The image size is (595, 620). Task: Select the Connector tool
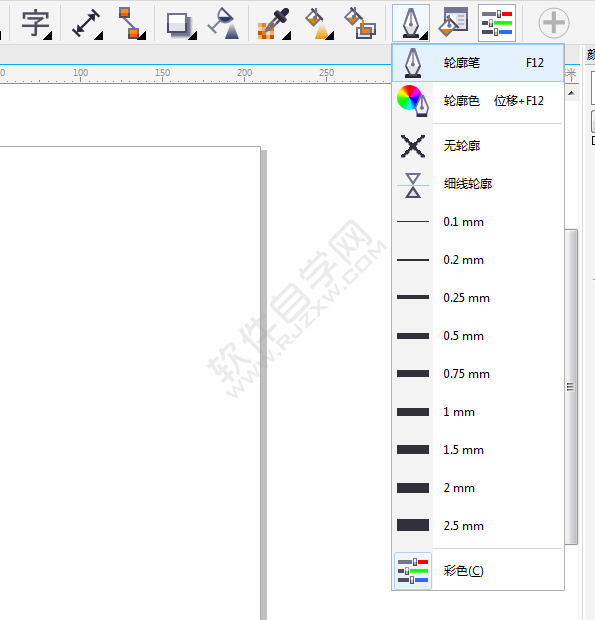[132, 24]
